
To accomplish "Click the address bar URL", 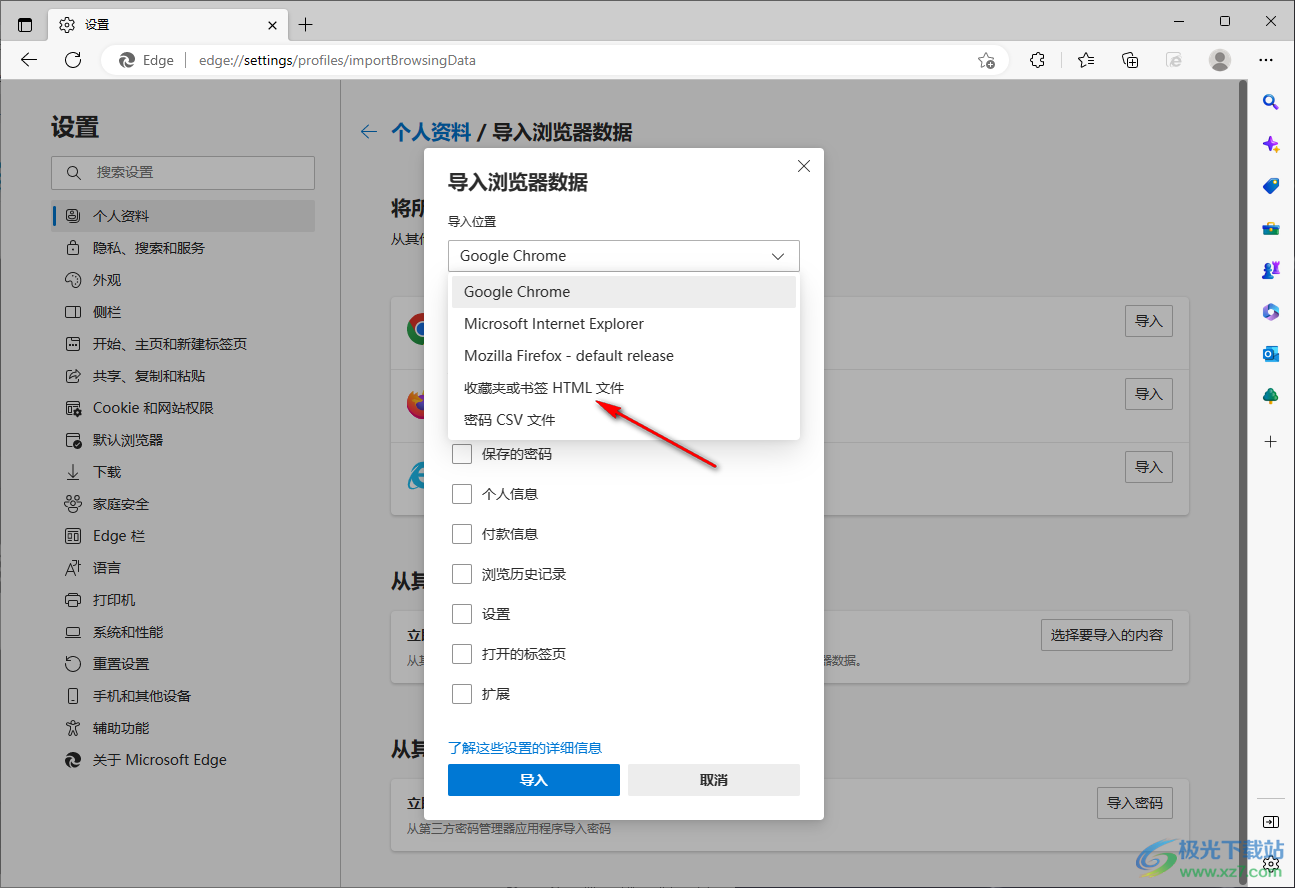I will pyautogui.click(x=337, y=60).
